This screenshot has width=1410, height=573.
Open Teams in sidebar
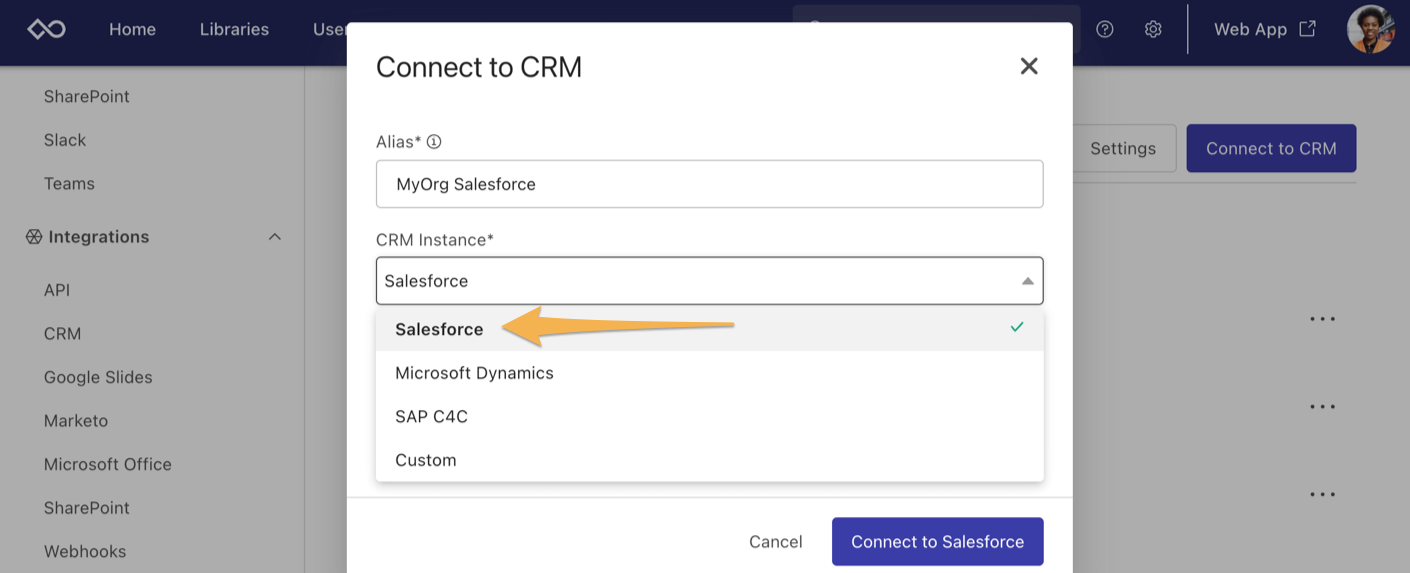[x=69, y=184]
